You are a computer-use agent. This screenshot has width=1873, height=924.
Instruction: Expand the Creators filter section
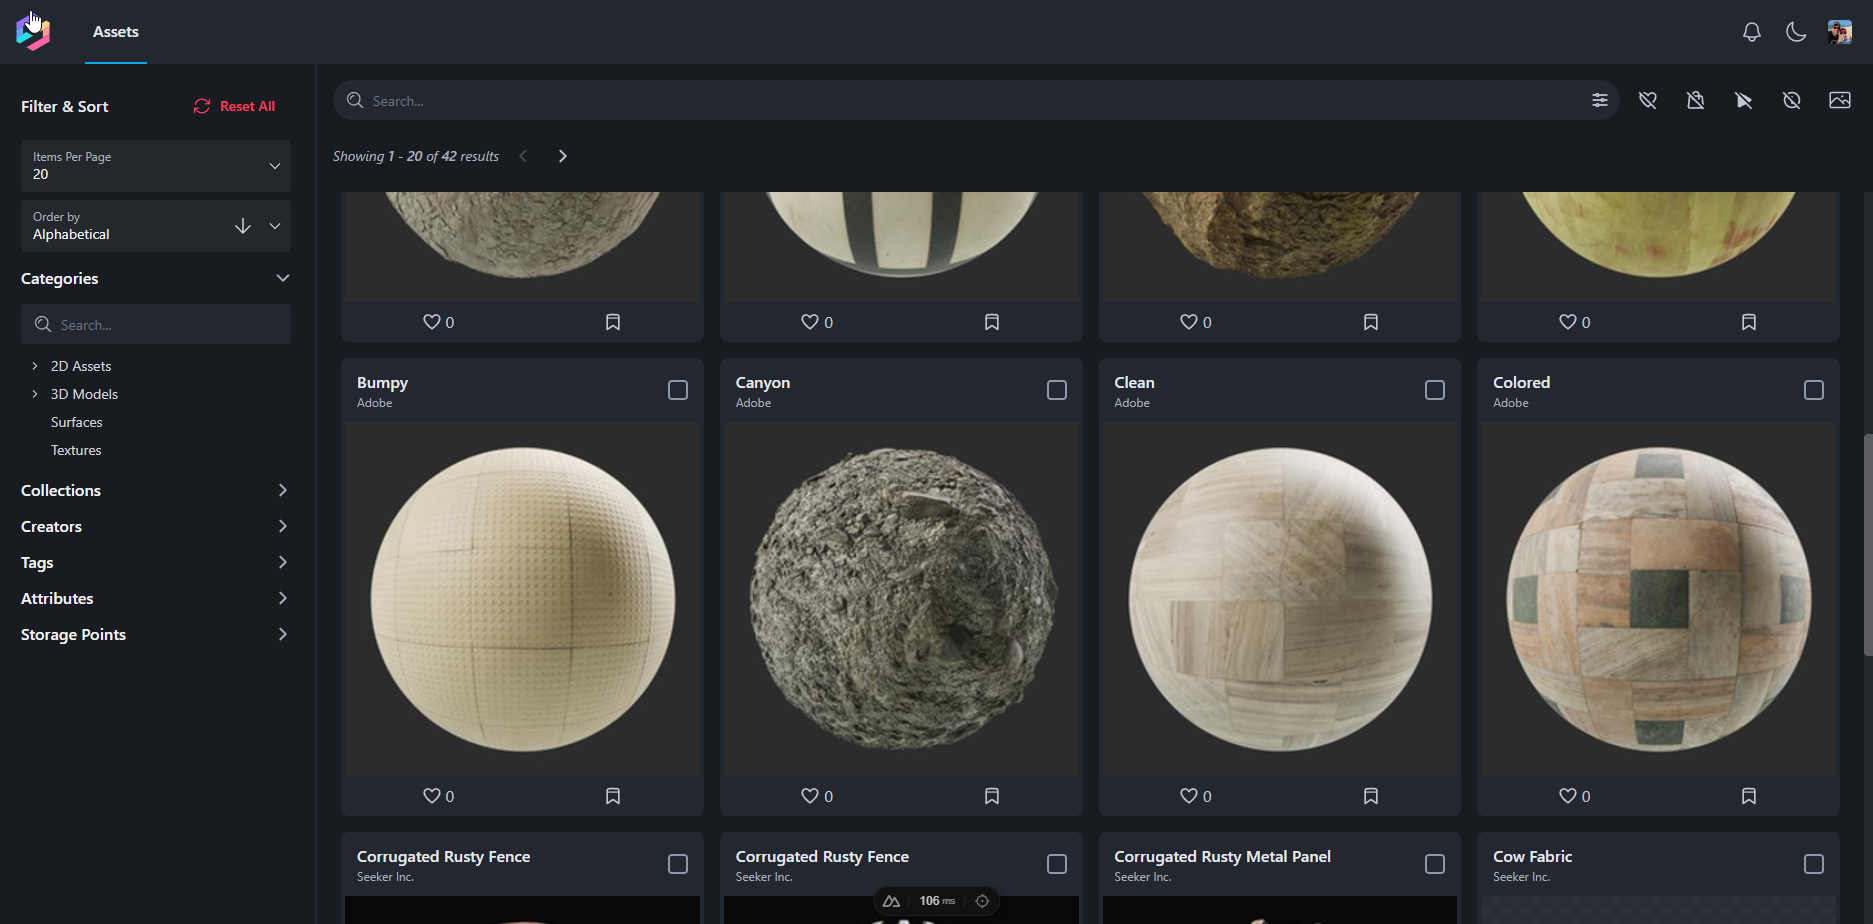click(x=155, y=527)
